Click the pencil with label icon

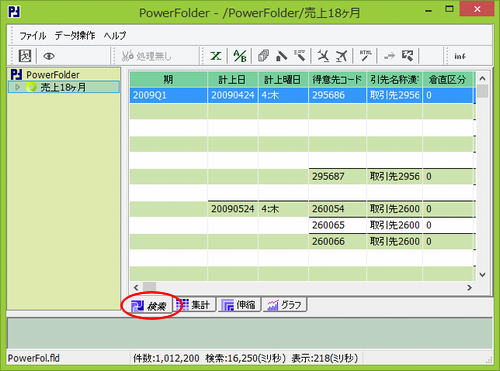(x=300, y=56)
